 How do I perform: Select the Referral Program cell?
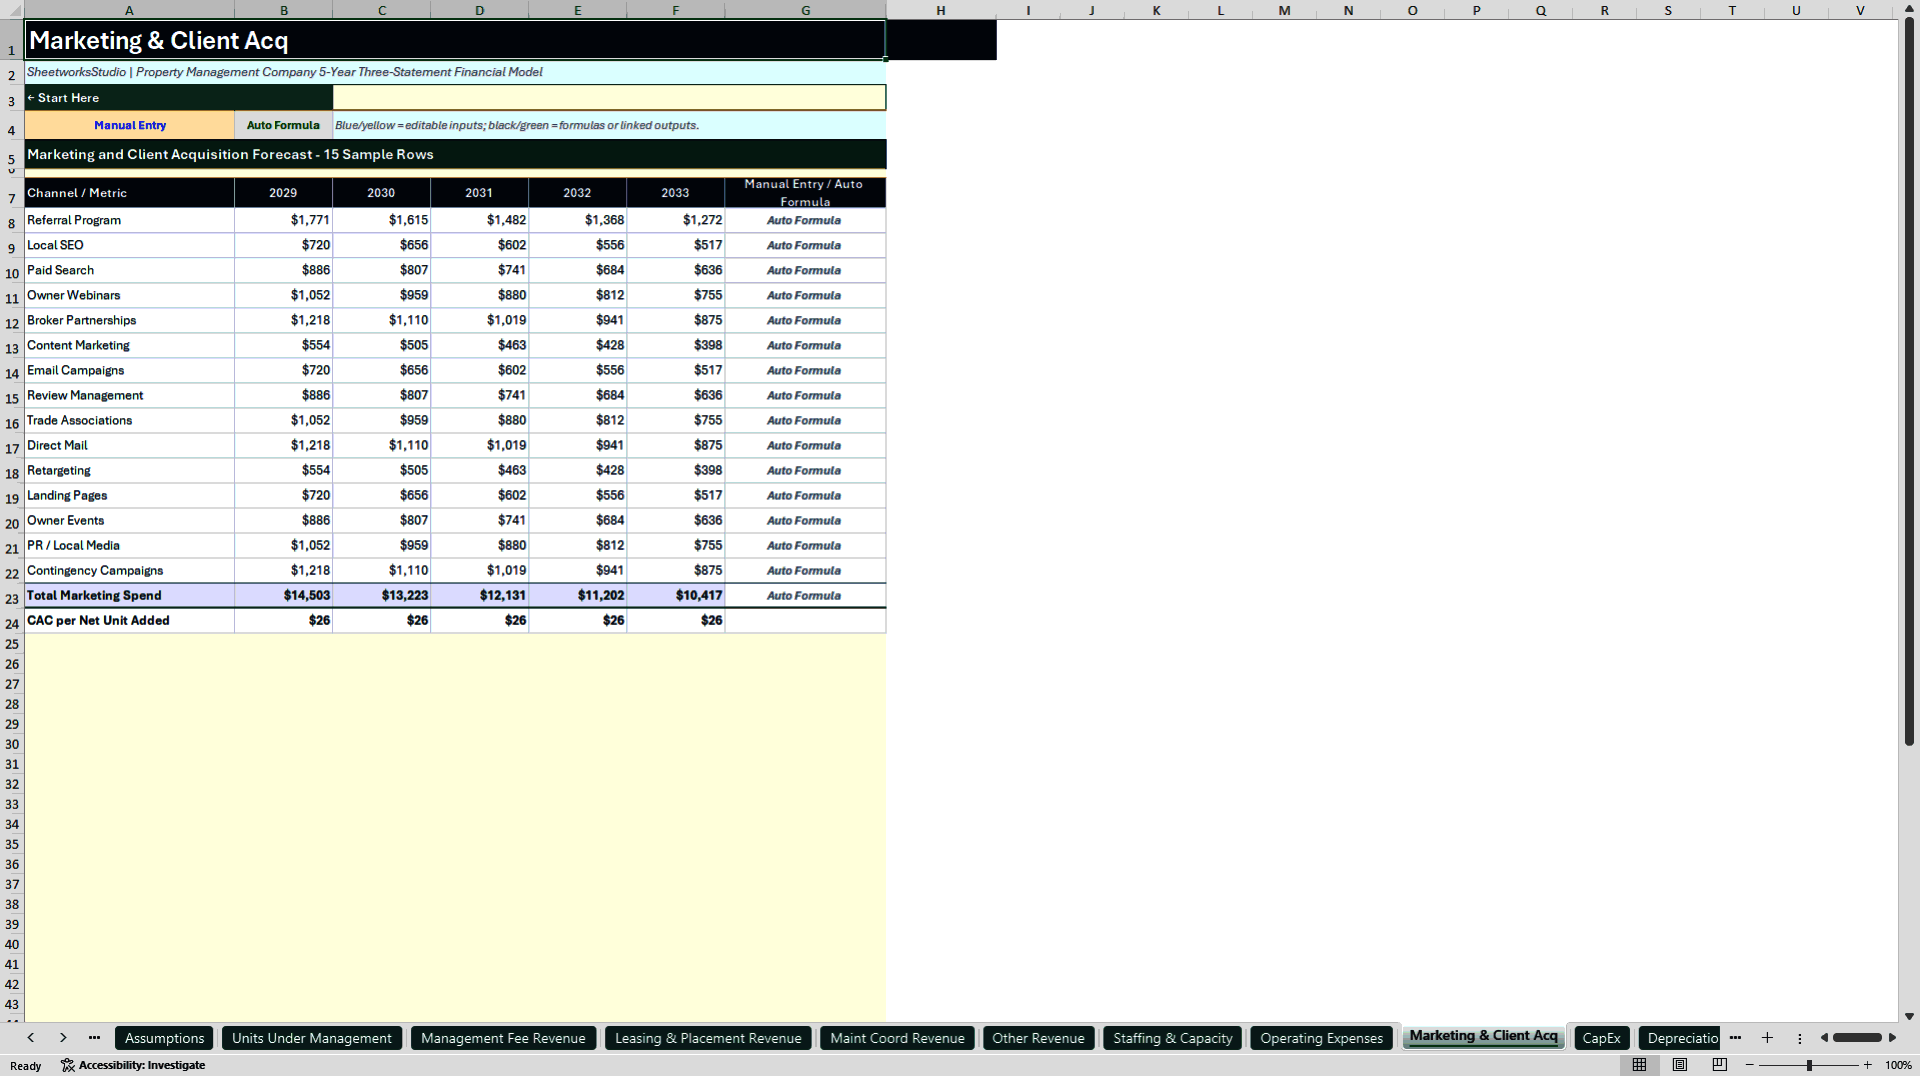[129, 220]
